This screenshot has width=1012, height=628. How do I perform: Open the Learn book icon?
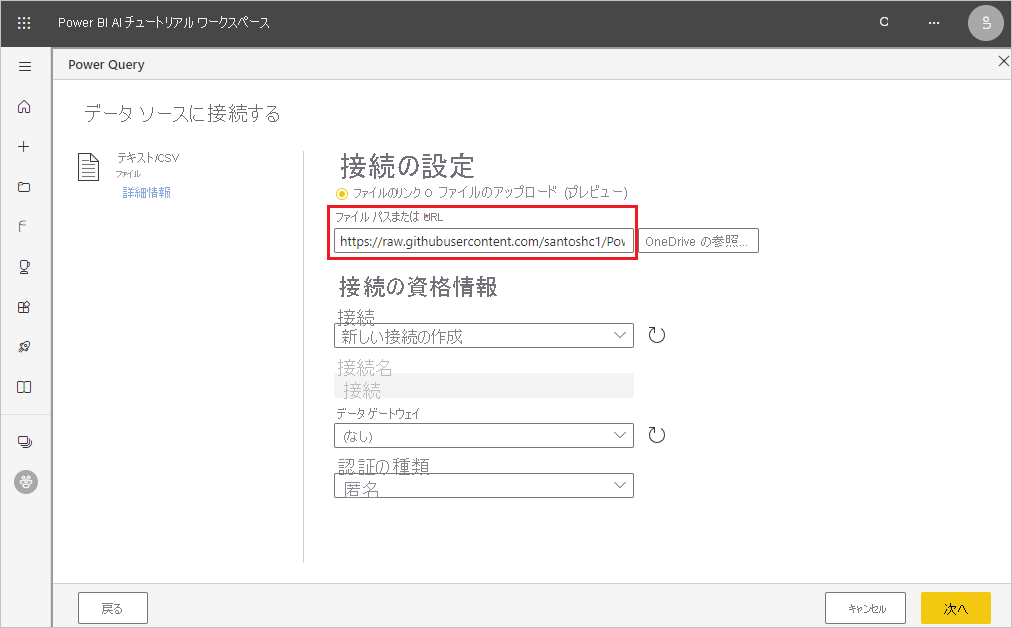click(24, 387)
